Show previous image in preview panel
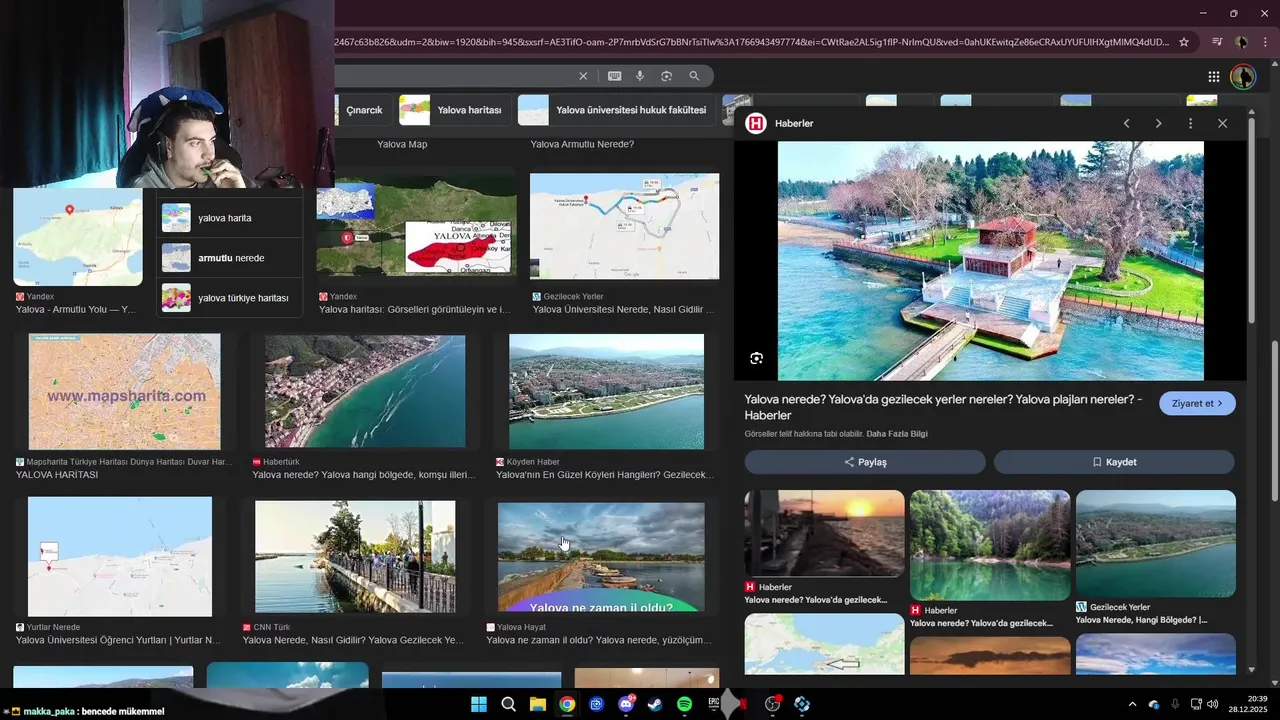 (x=1127, y=123)
